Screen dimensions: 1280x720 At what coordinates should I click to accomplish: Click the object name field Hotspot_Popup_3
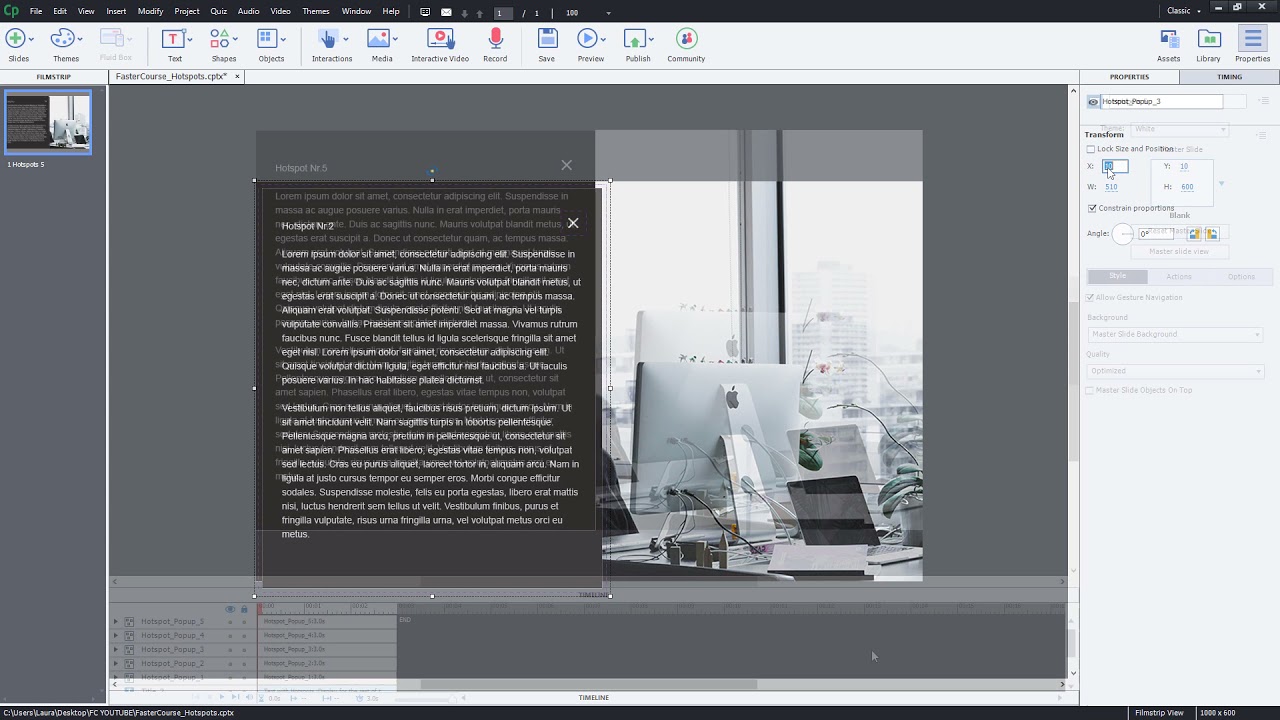pos(1162,102)
